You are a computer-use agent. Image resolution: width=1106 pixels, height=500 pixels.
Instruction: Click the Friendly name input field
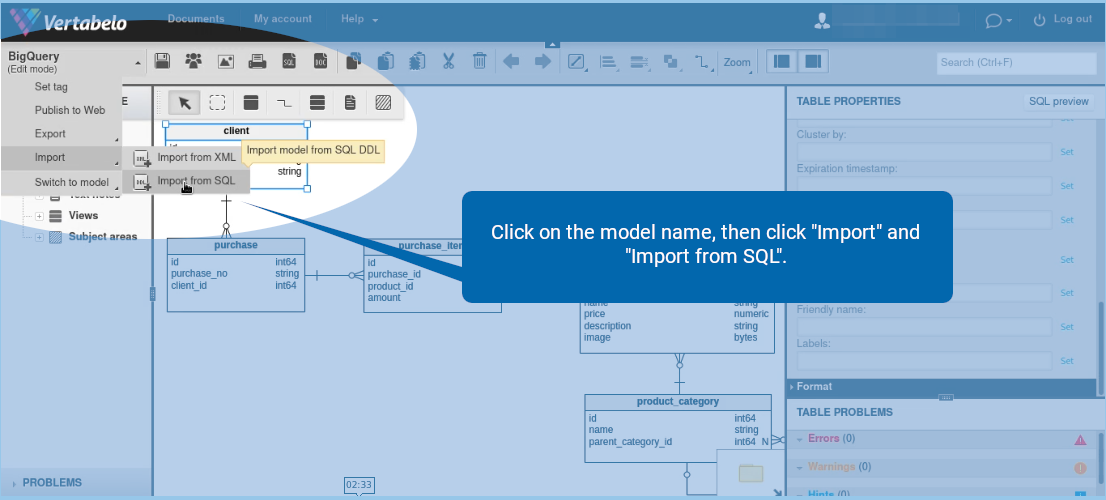[x=924, y=327]
